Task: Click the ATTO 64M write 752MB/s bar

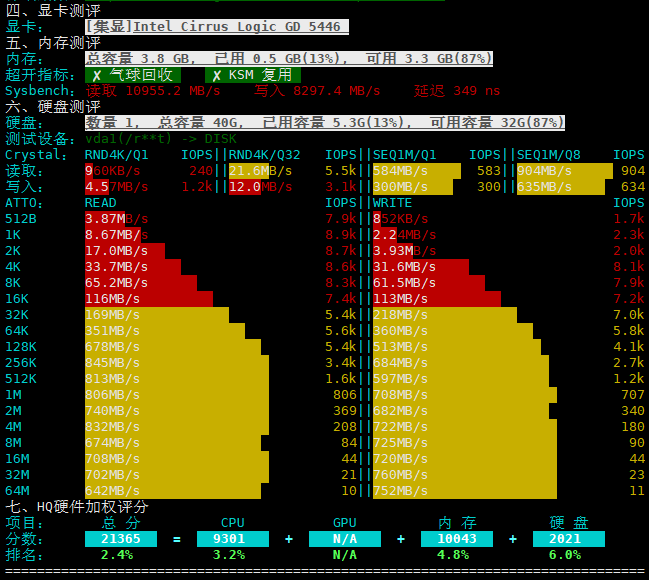Action: (465, 491)
